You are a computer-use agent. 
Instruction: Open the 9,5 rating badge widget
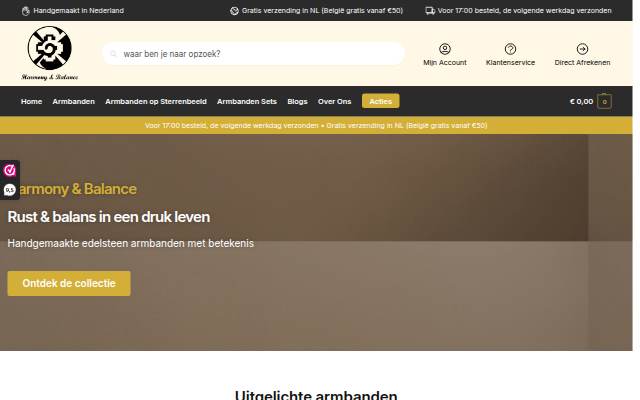(x=10, y=190)
